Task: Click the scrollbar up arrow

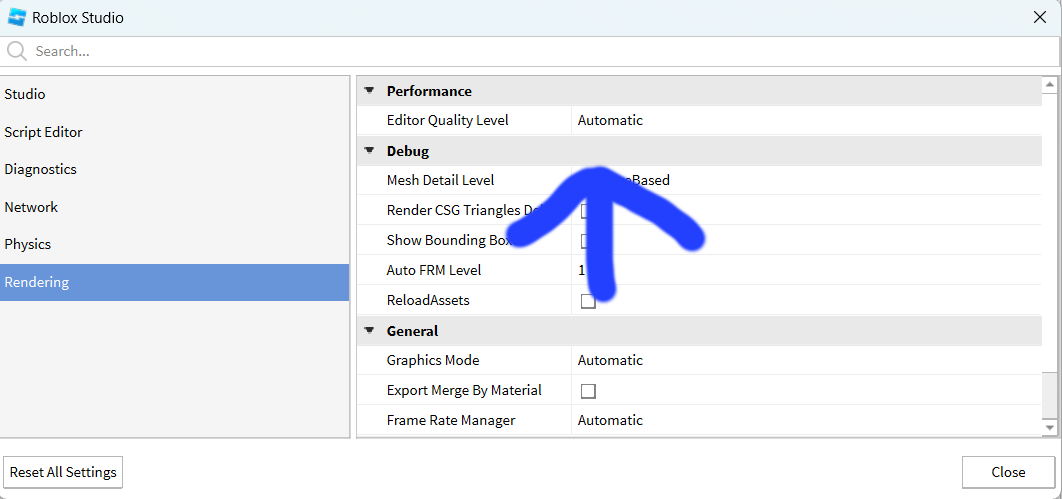Action: [1050, 85]
